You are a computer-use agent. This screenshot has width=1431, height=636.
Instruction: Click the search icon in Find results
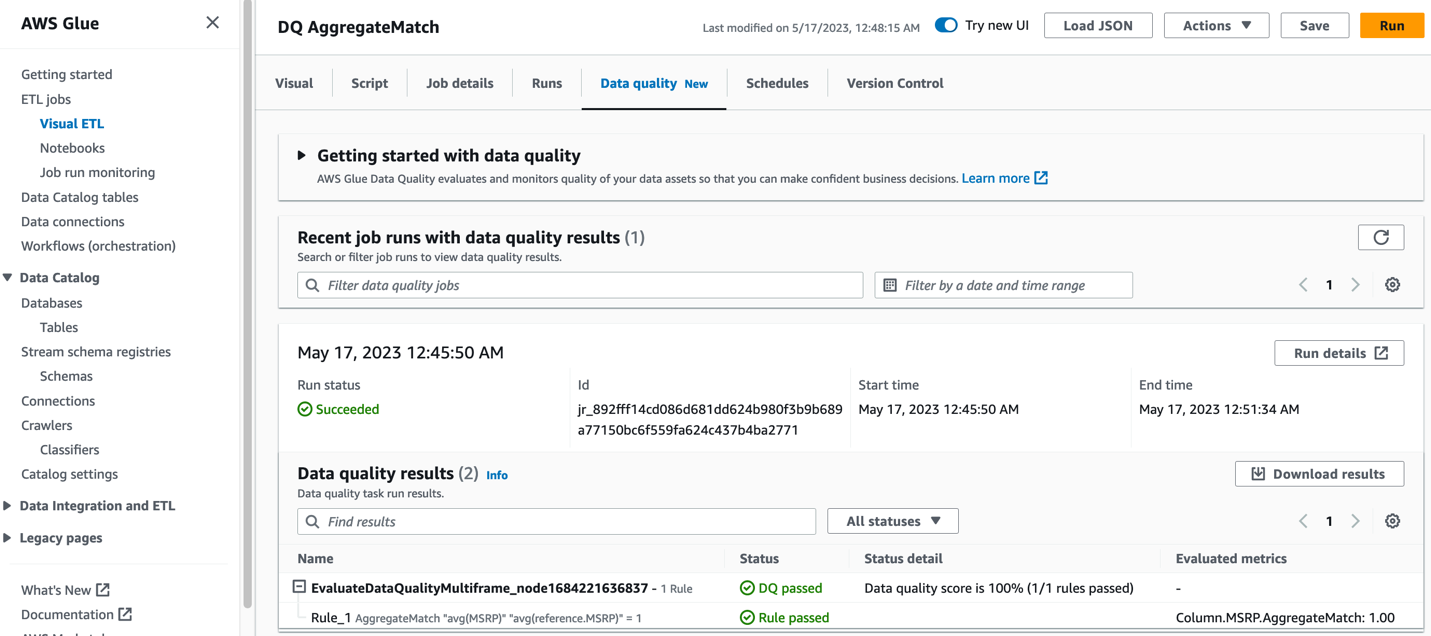(313, 521)
